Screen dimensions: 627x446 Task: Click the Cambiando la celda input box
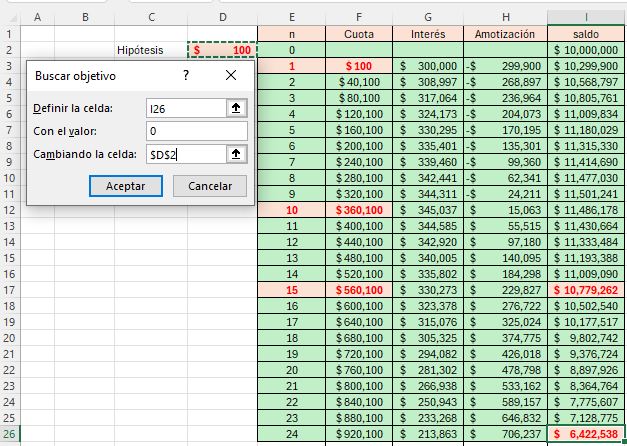pos(184,153)
